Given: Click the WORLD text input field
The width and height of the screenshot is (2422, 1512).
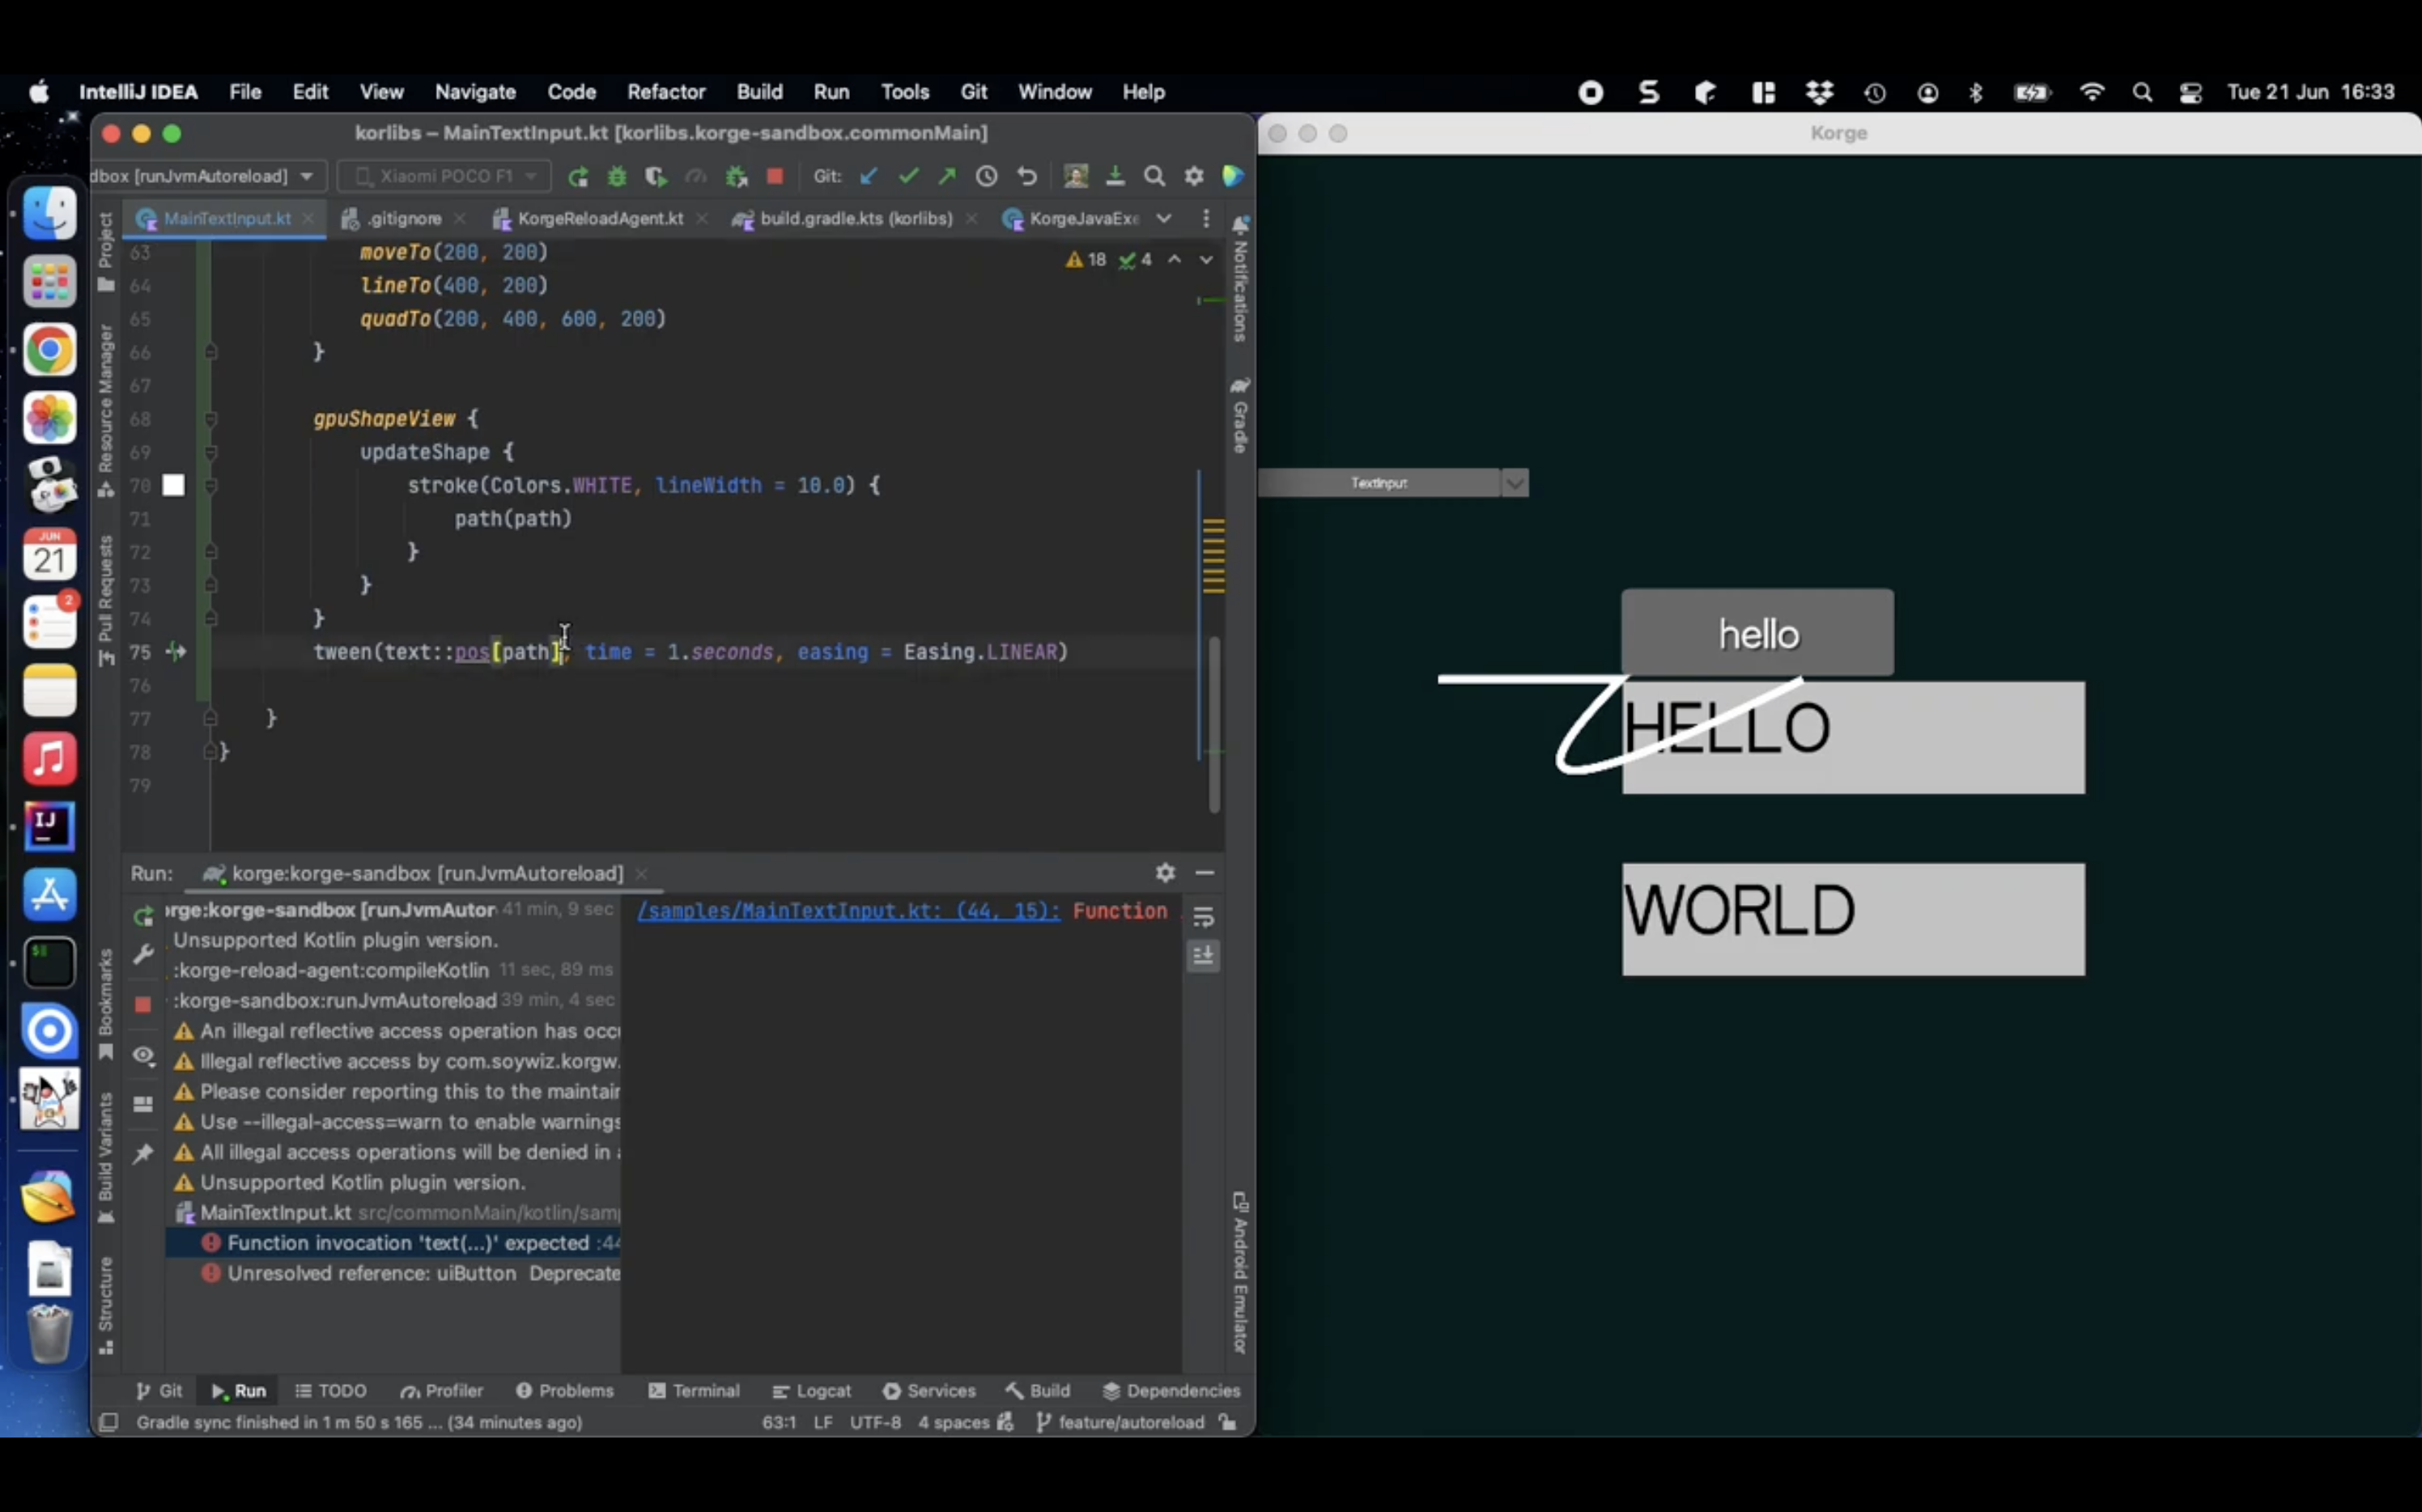Looking at the screenshot, I should coord(1853,919).
